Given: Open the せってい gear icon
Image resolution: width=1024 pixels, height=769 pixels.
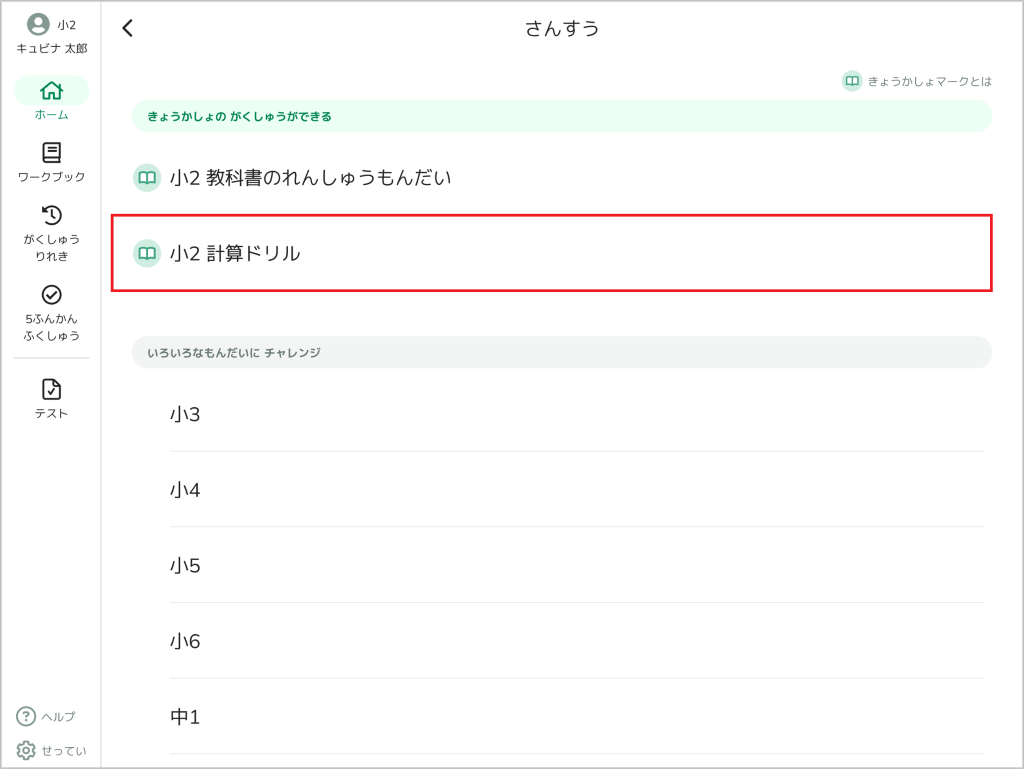Looking at the screenshot, I should (26, 750).
